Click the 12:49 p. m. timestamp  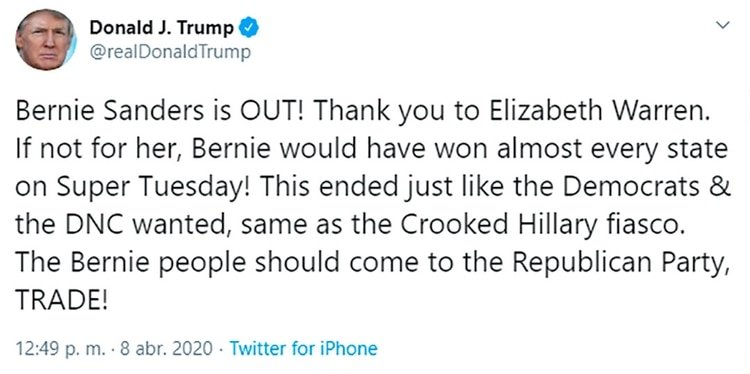pos(60,348)
